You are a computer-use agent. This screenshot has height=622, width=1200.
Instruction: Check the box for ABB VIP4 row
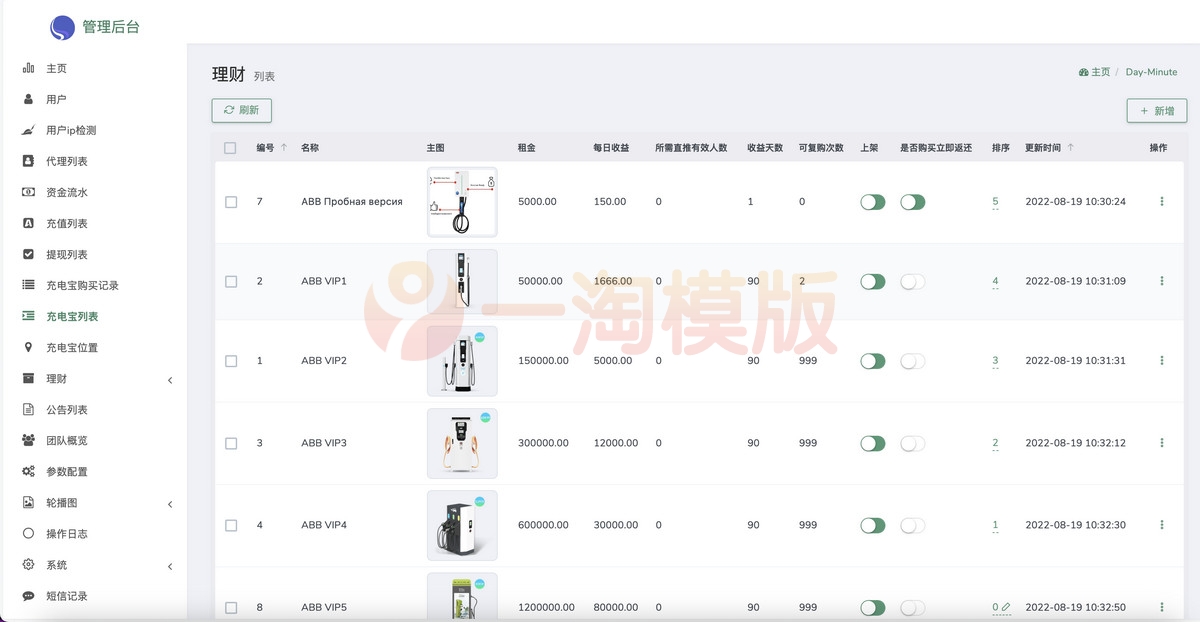tap(231, 525)
